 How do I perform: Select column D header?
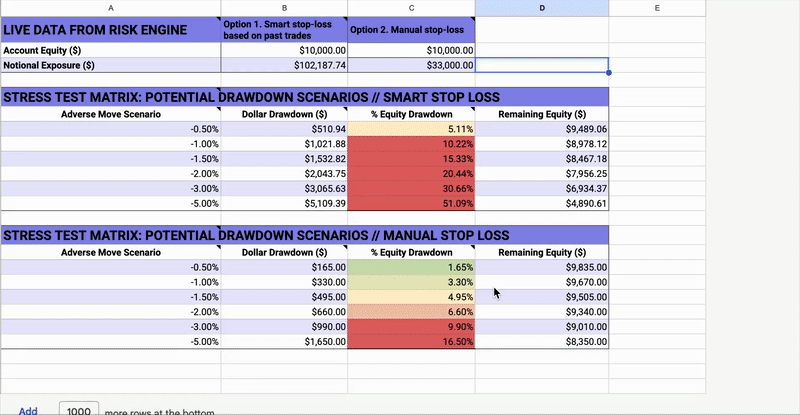tap(542, 8)
